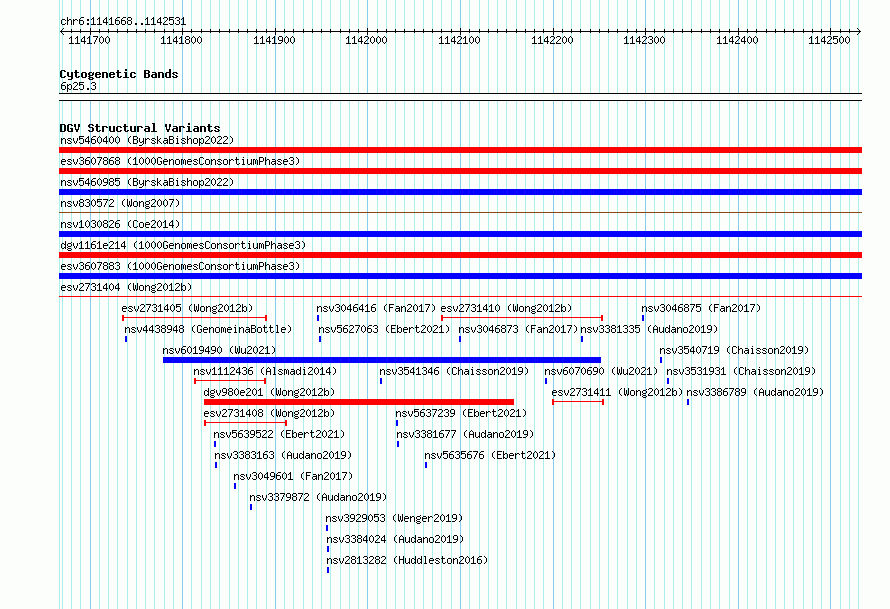Click the DGV Structural Variants track title
The height and width of the screenshot is (609, 890).
pyautogui.click(x=140, y=128)
